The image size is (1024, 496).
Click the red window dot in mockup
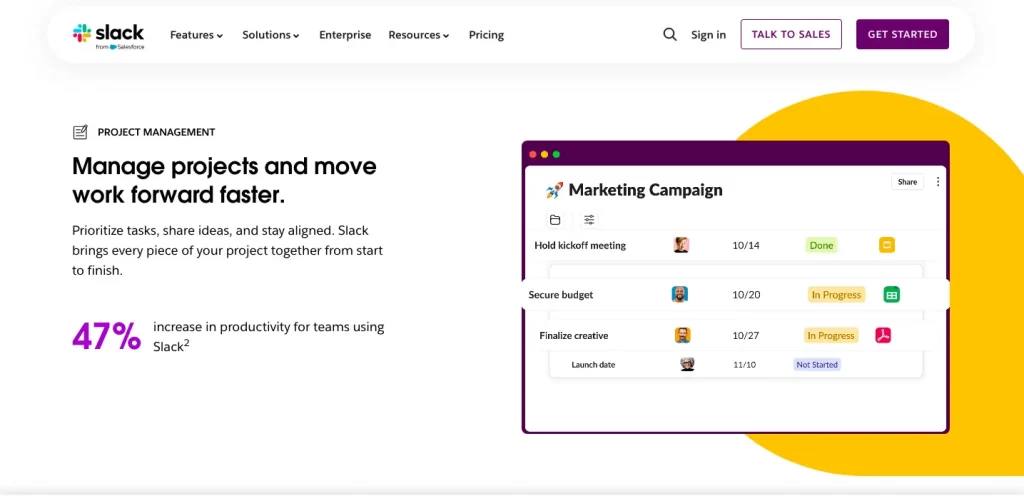pos(533,155)
